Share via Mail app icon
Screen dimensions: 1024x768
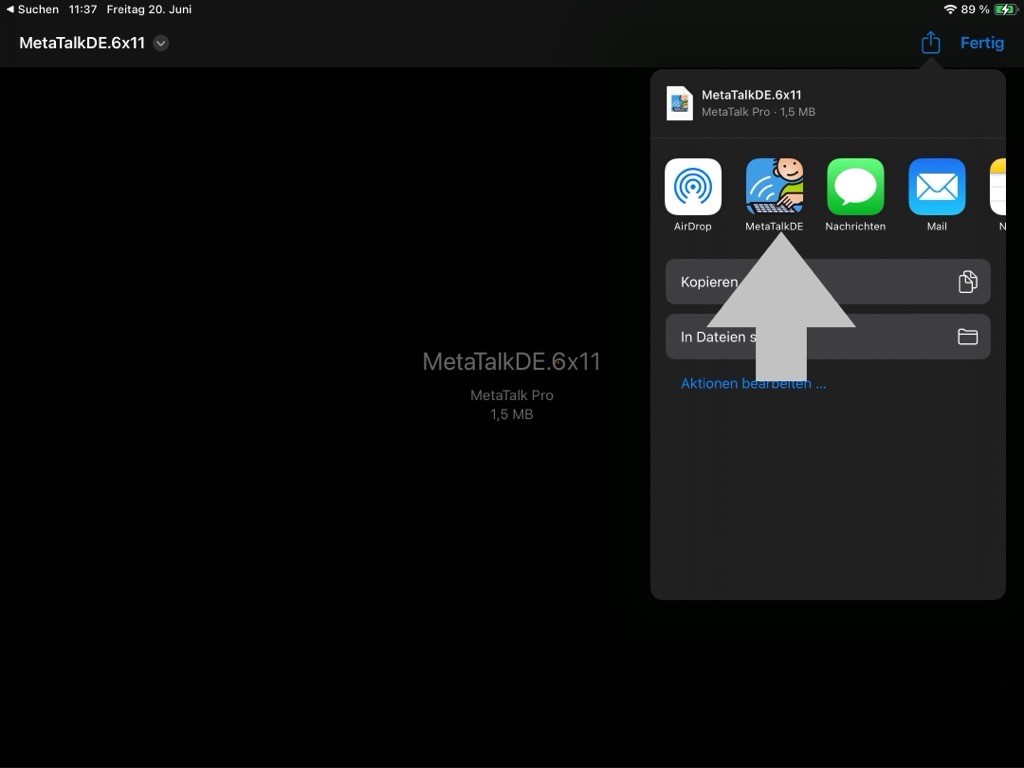point(936,187)
